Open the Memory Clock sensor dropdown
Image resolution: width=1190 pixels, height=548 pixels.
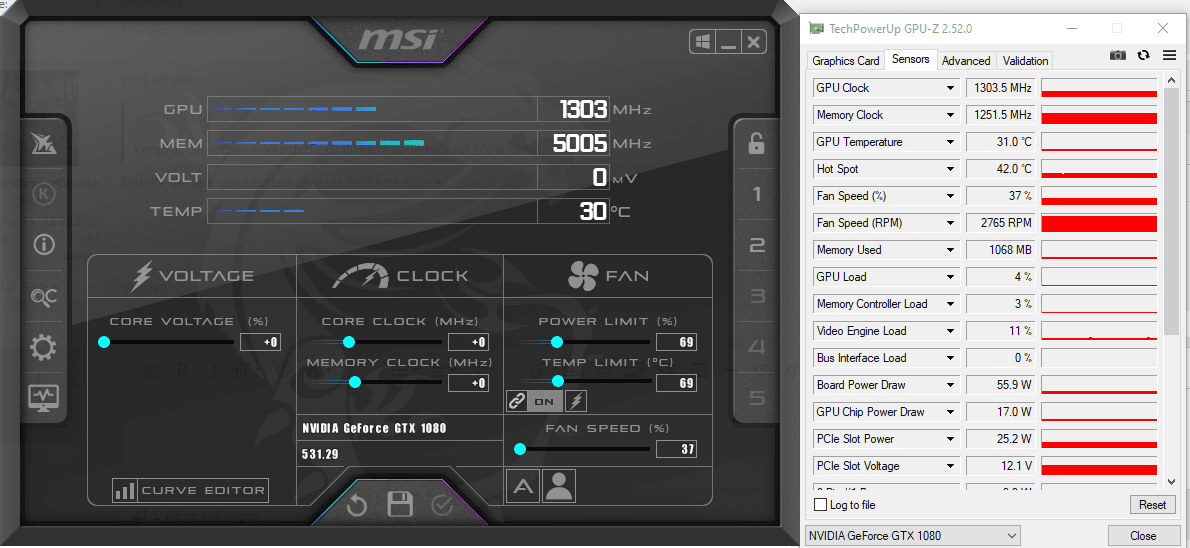[x=950, y=115]
